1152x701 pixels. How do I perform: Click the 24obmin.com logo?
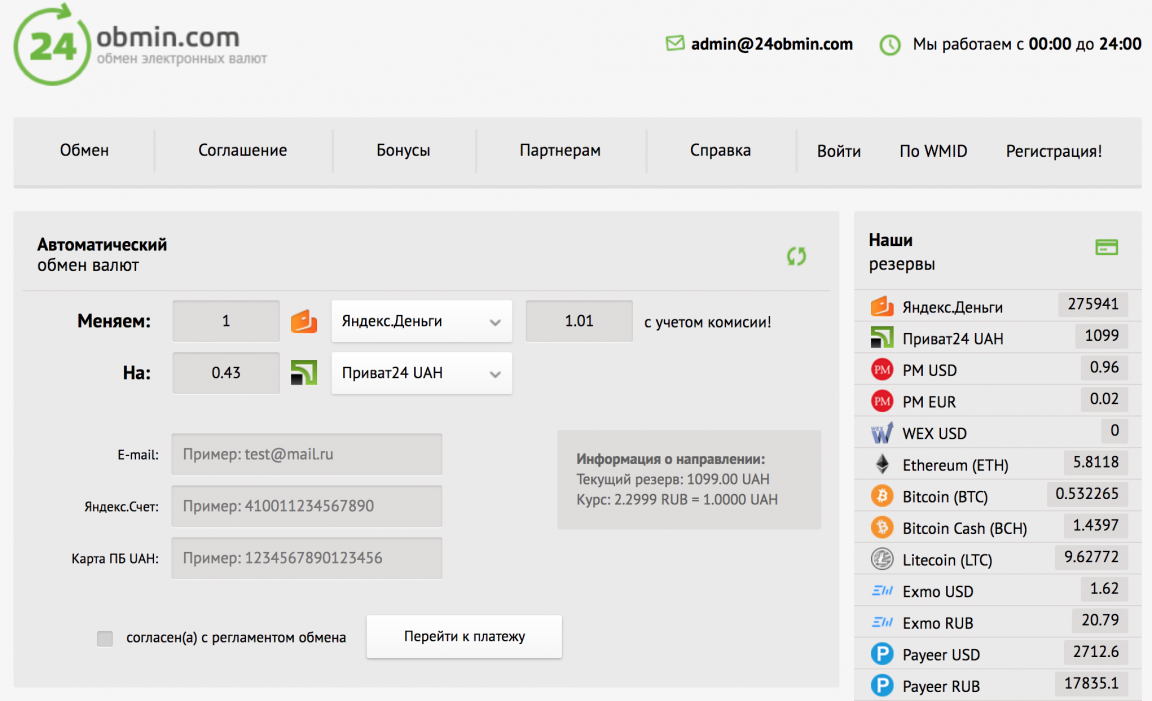140,45
